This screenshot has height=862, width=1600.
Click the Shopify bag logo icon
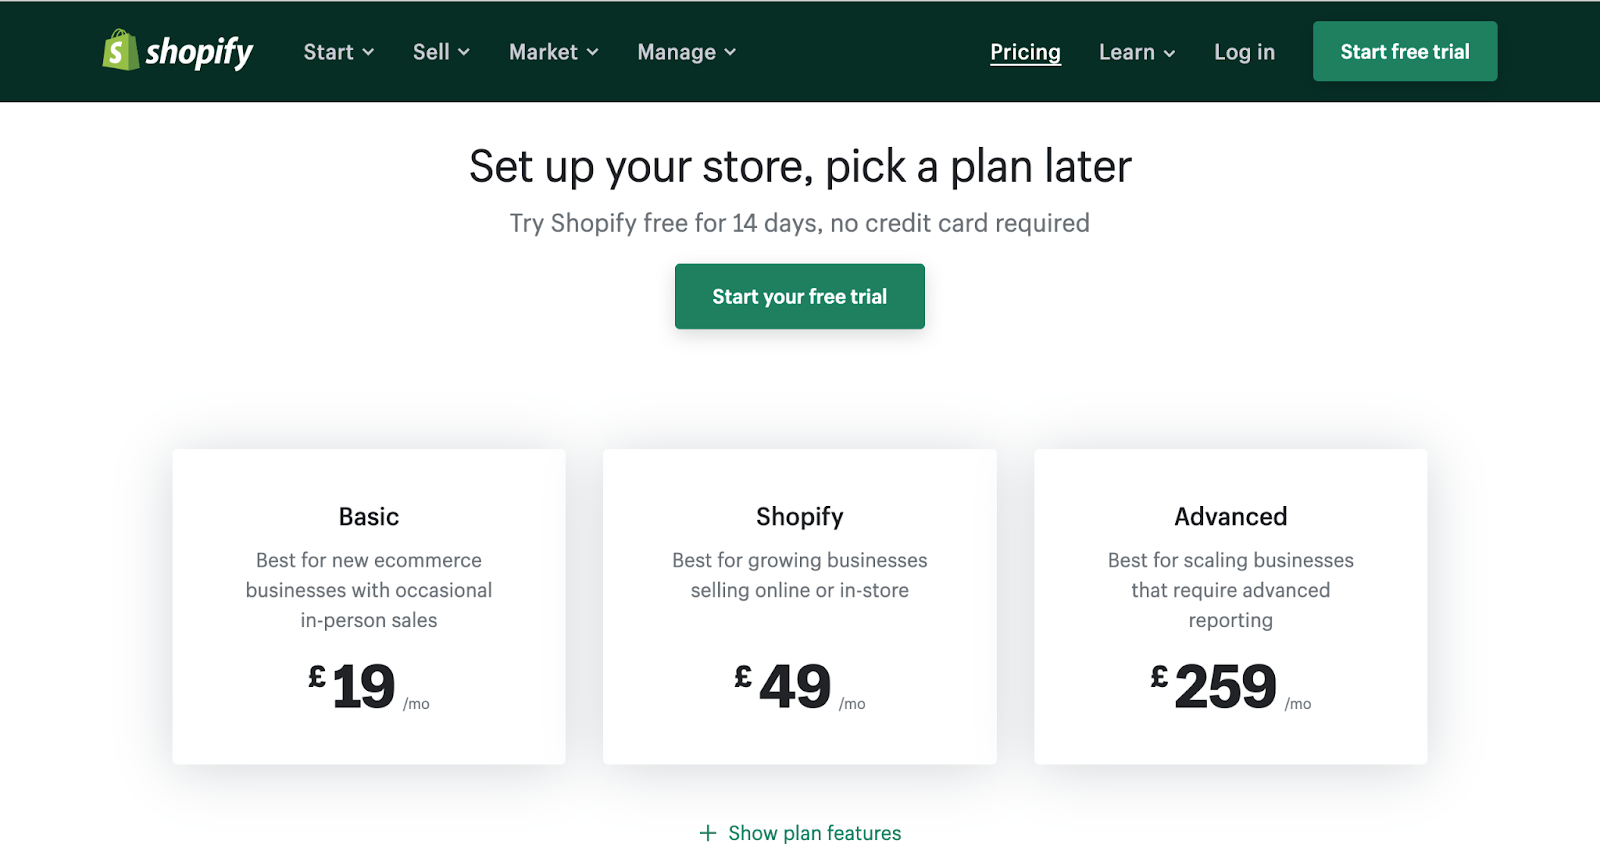[120, 50]
